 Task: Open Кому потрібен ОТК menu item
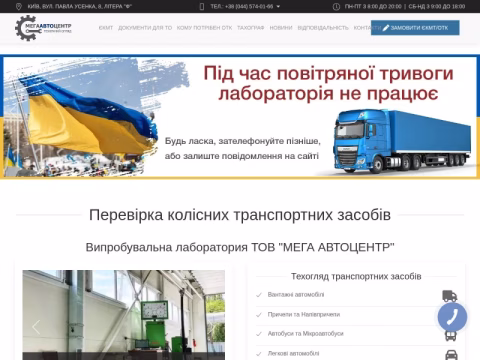point(204,28)
